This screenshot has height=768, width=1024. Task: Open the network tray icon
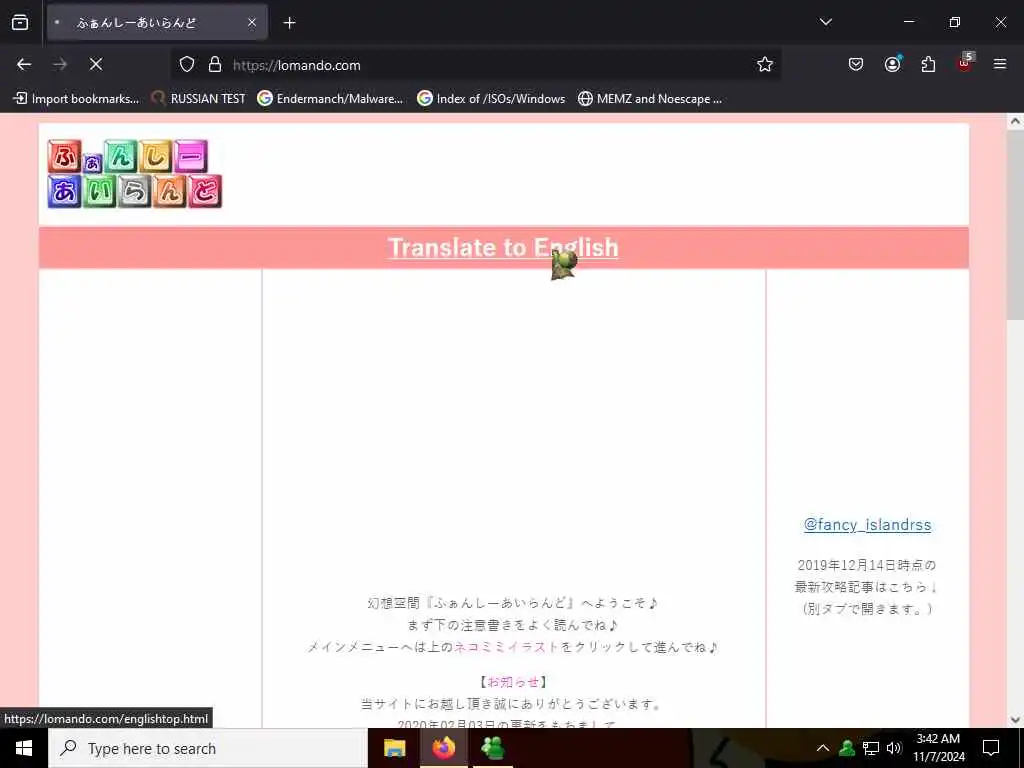click(x=871, y=748)
